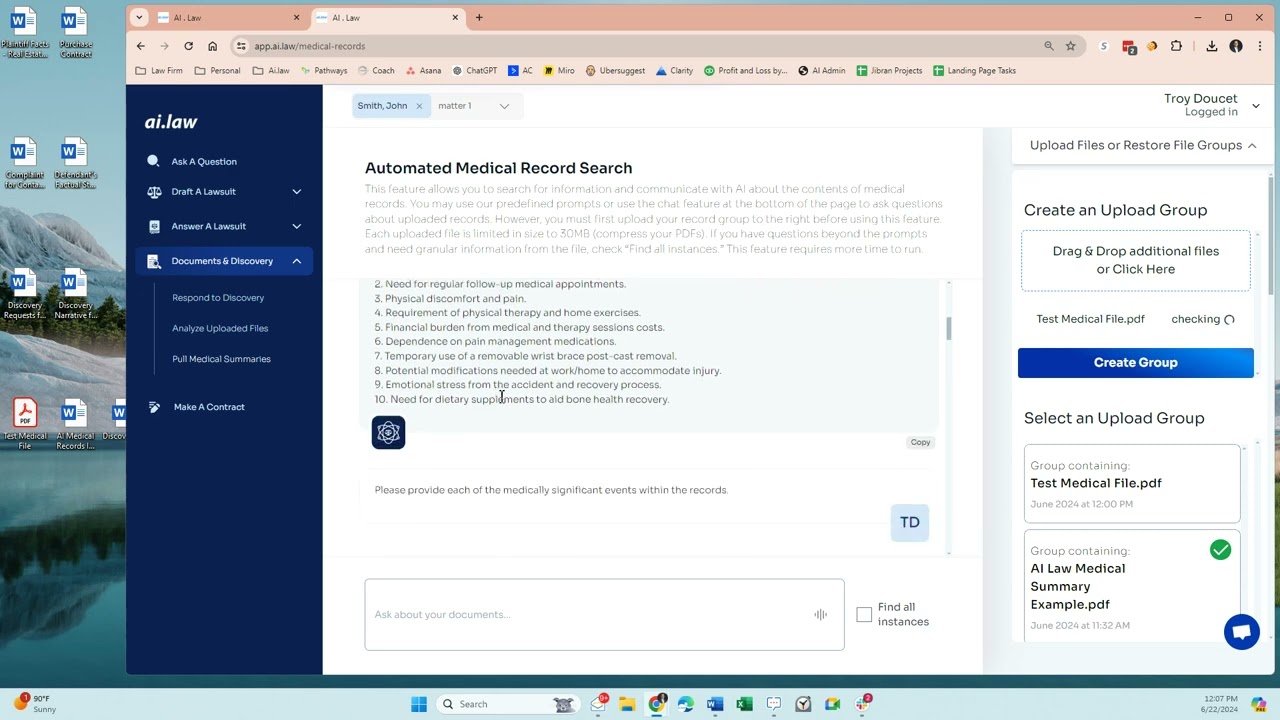Select the Test Medical File.pdf upload group
1280x720 pixels.
1132,484
